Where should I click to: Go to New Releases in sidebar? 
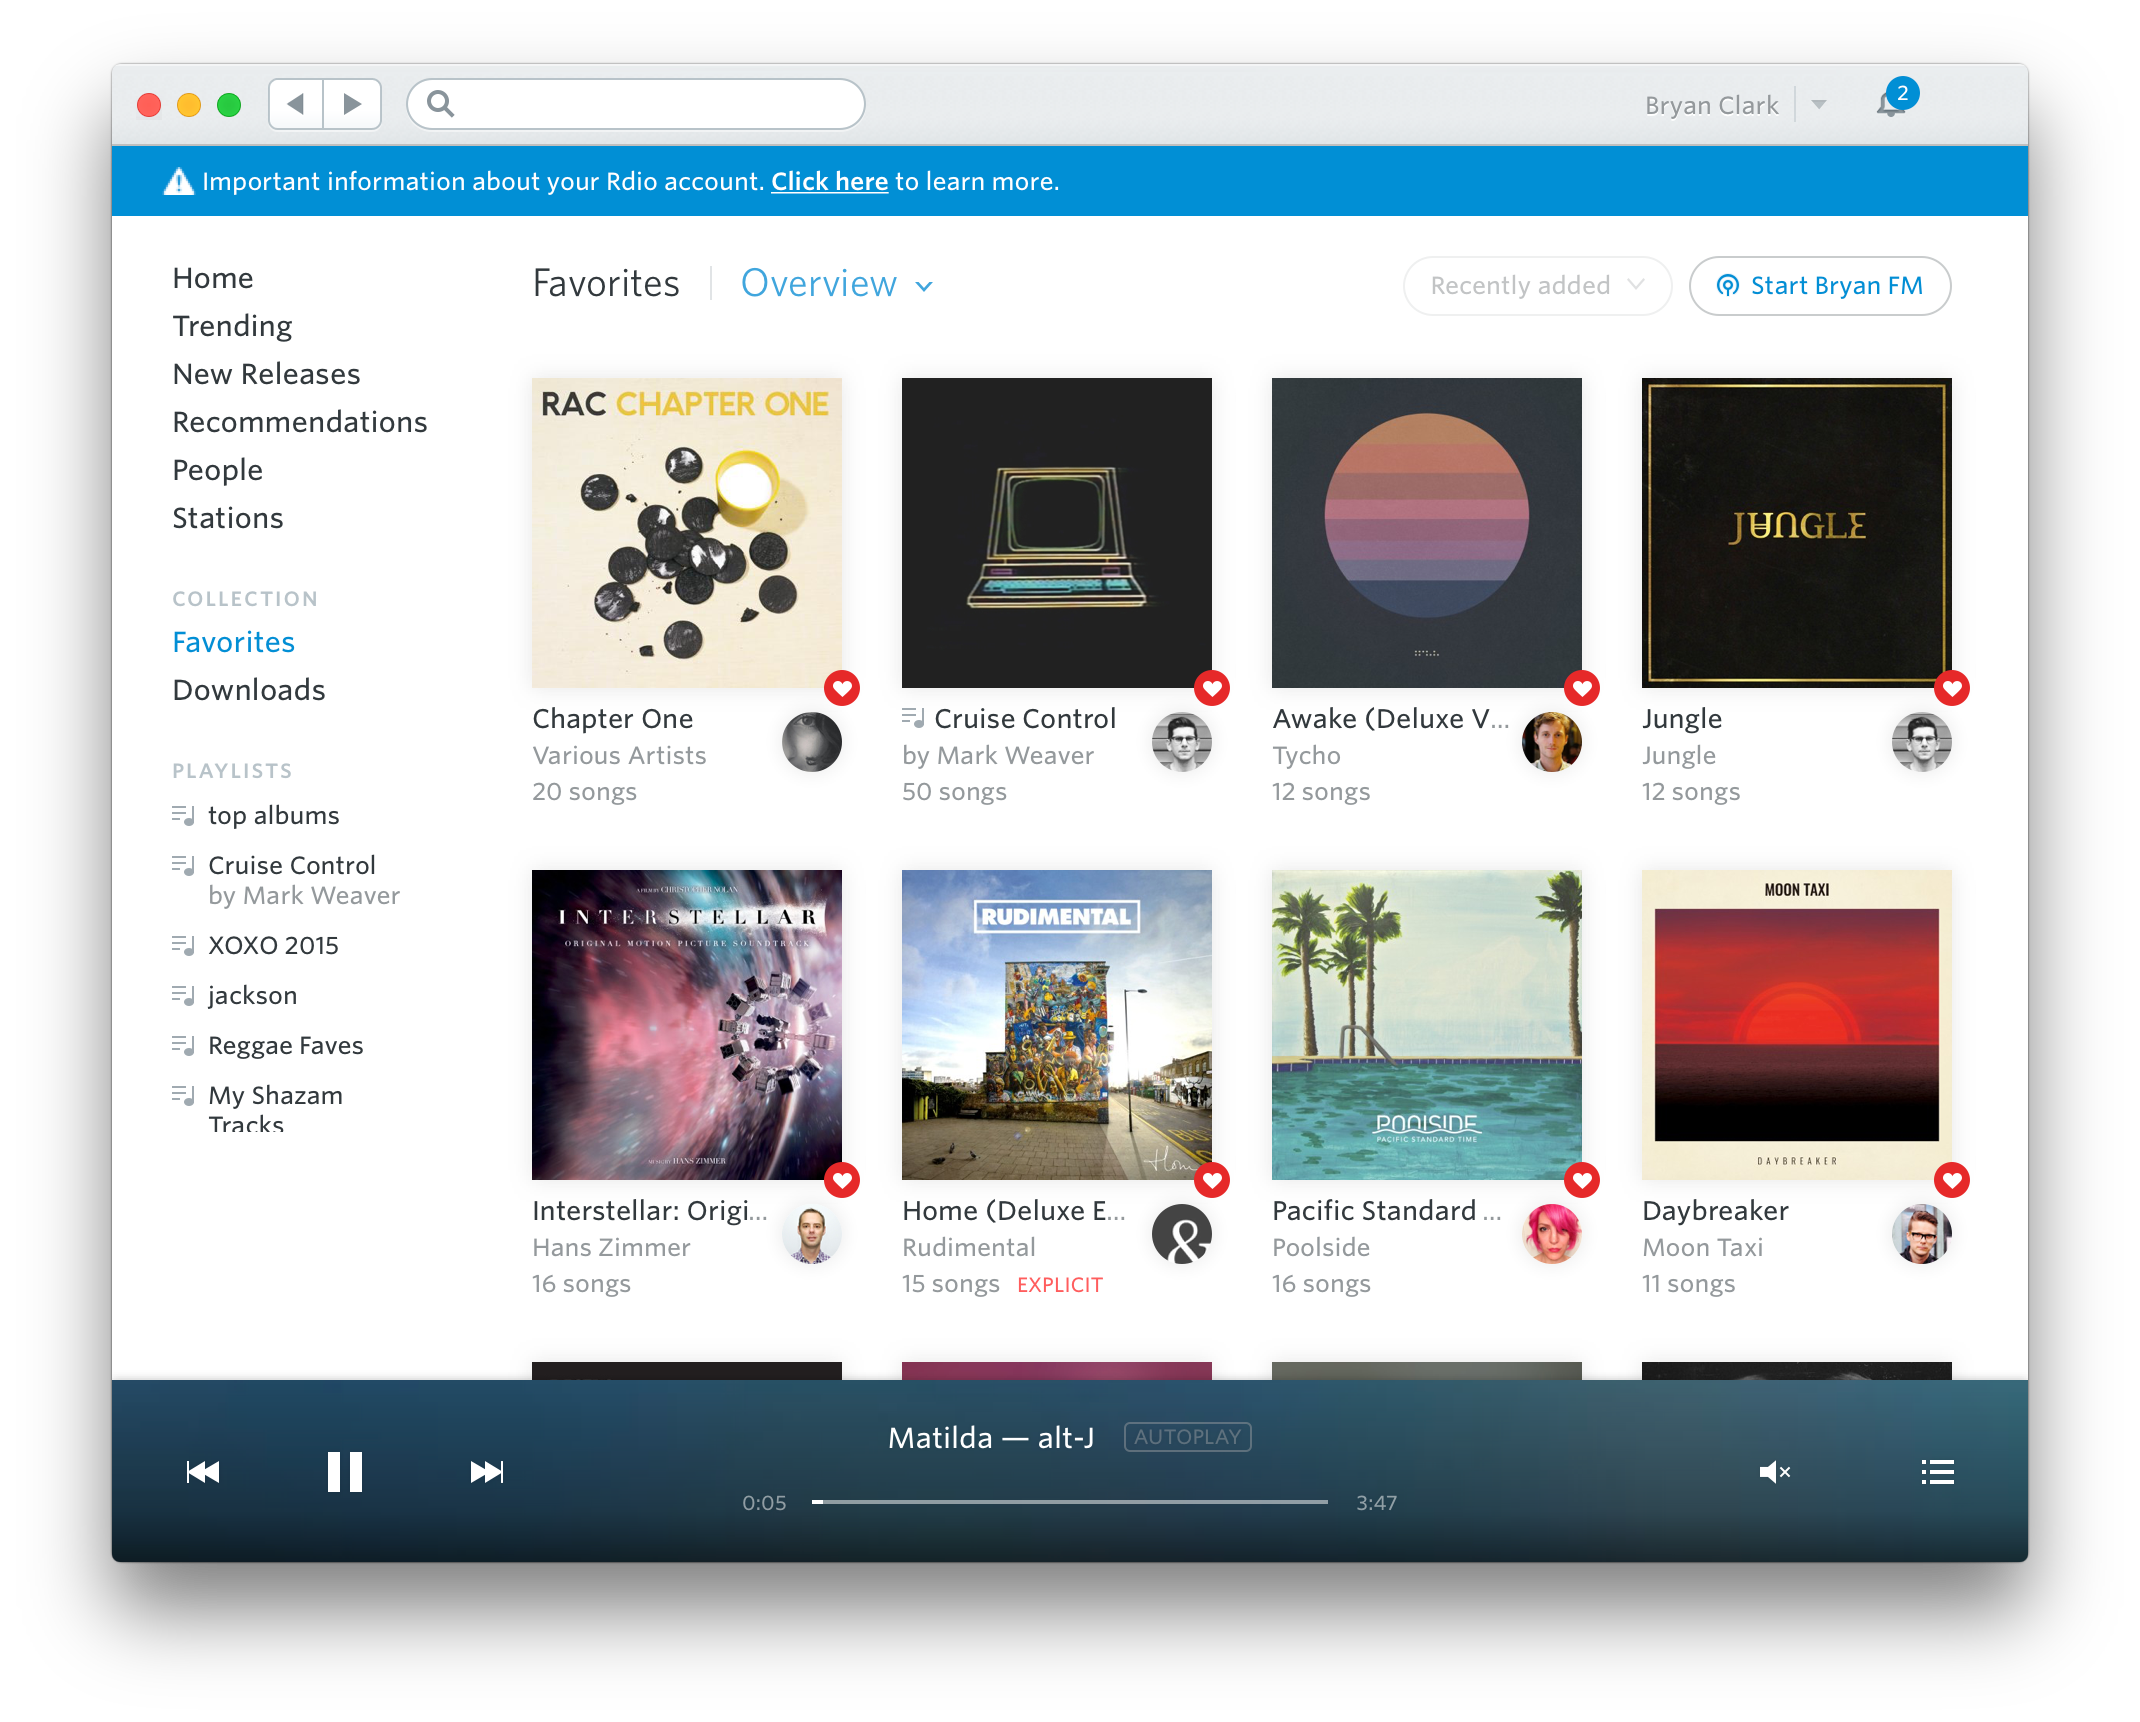(x=266, y=374)
